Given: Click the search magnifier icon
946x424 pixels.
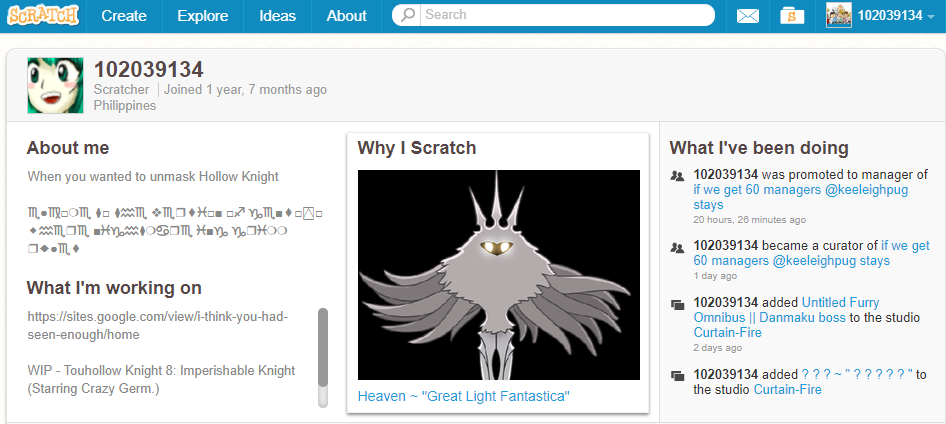Looking at the screenshot, I should (408, 15).
